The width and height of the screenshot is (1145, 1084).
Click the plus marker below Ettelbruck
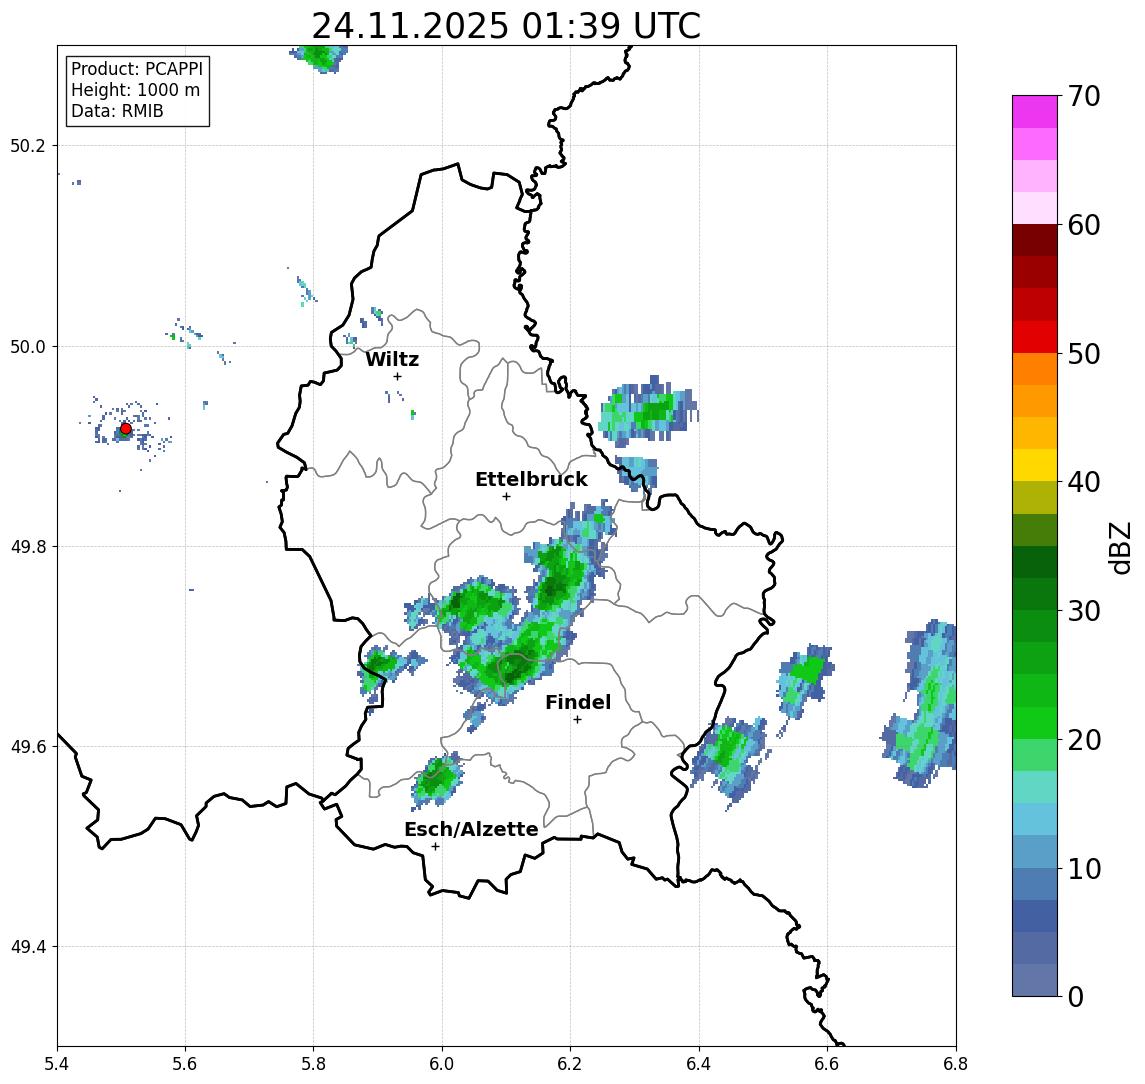coord(506,497)
